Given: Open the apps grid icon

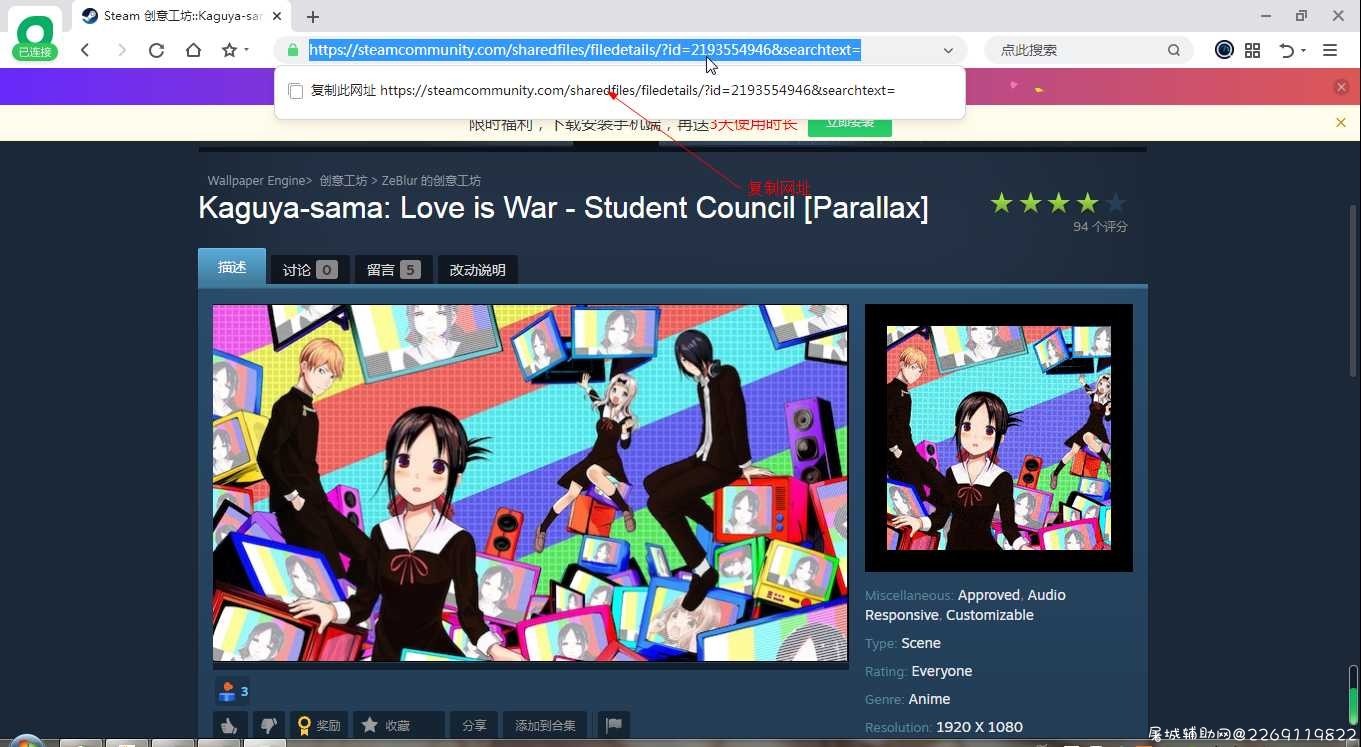Looking at the screenshot, I should pos(1252,50).
